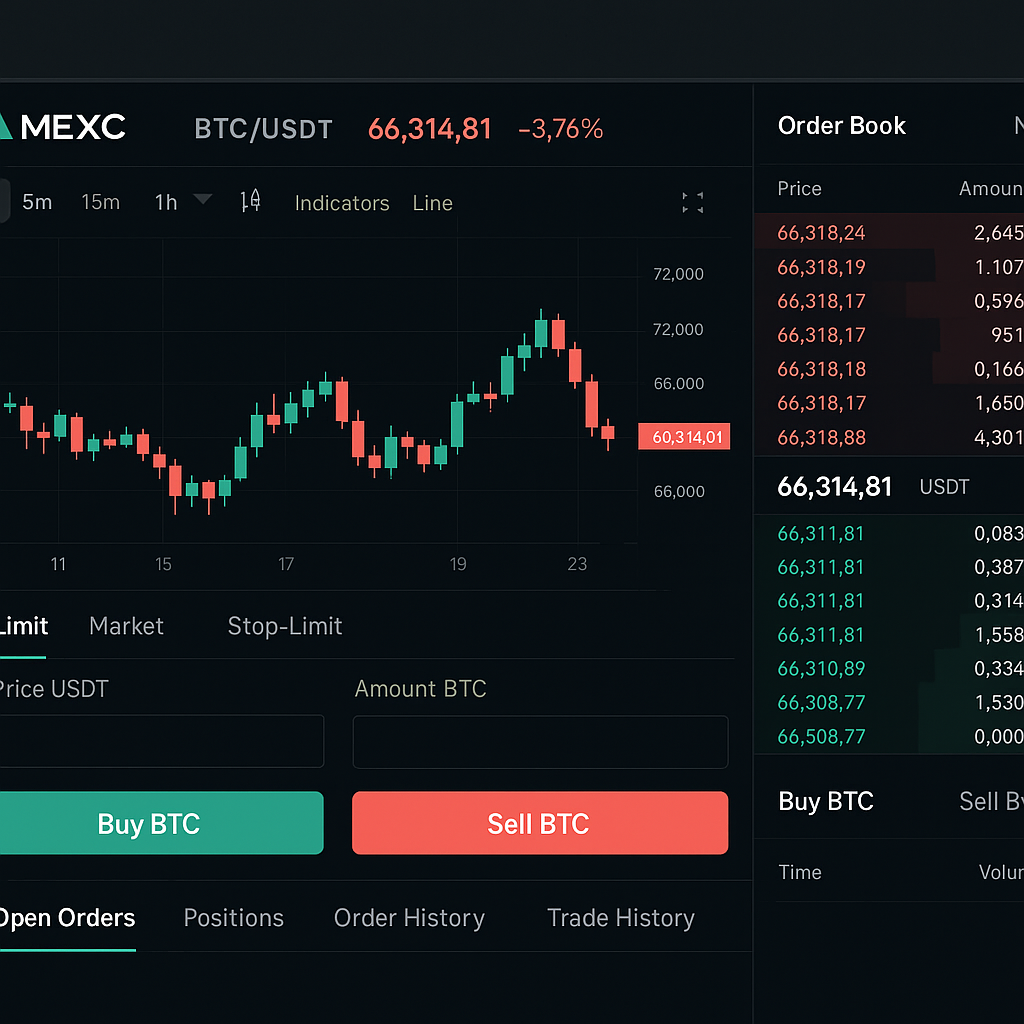Select the Market order tab
Viewport: 1024px width, 1024px height.
coord(126,626)
